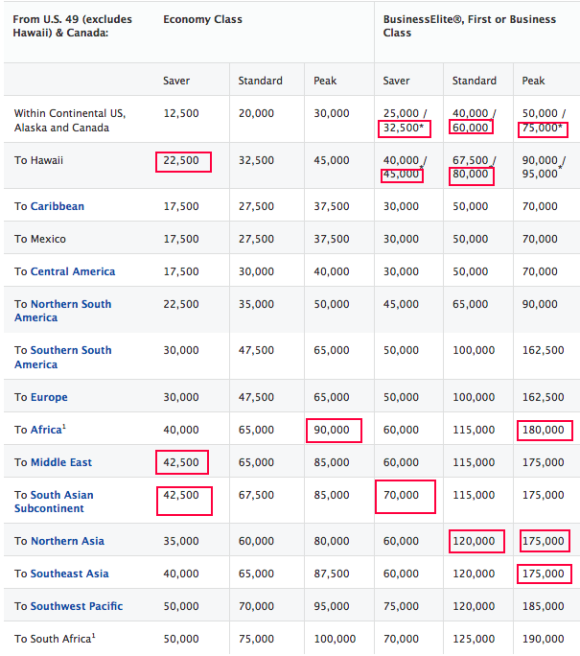This screenshot has height=656, width=580.
Task: Click '175,000' in the Southeast Asia row
Action: pyautogui.click(x=543, y=574)
